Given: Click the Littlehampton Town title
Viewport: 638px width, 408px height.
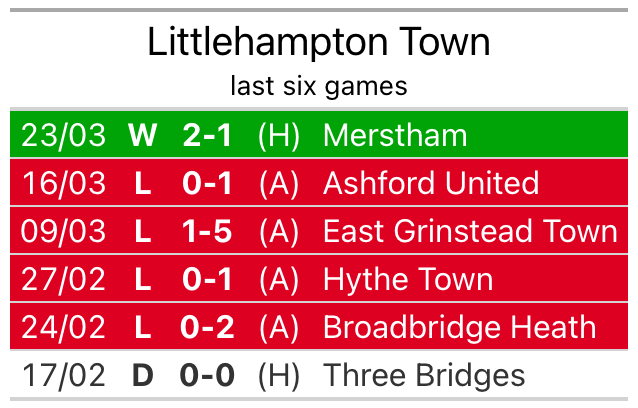Looking at the screenshot, I should tap(319, 42).
